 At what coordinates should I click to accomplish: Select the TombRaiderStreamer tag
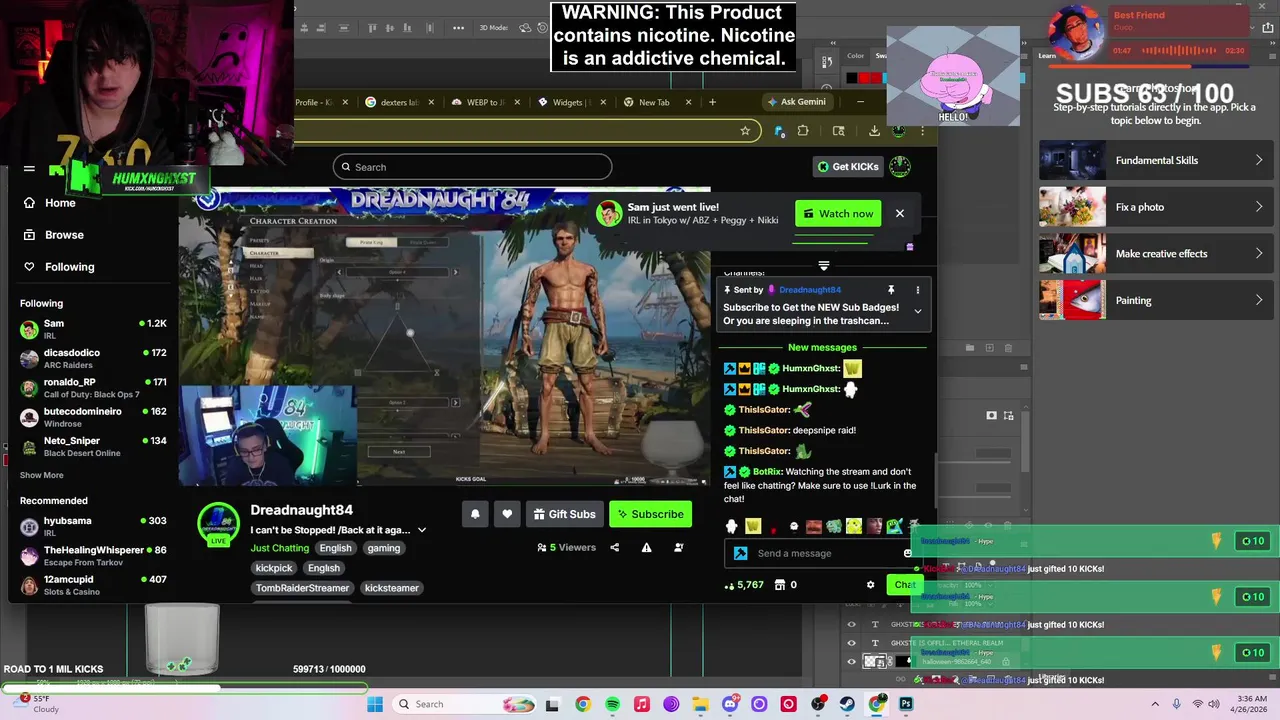[x=301, y=588]
